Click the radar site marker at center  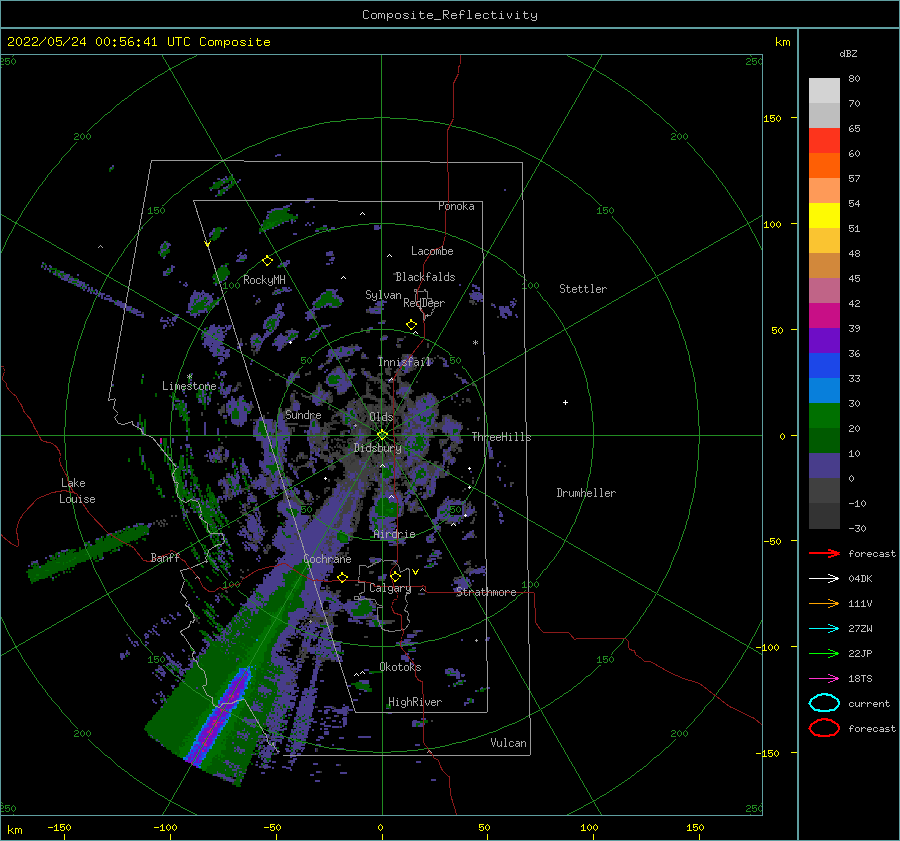(x=382, y=435)
